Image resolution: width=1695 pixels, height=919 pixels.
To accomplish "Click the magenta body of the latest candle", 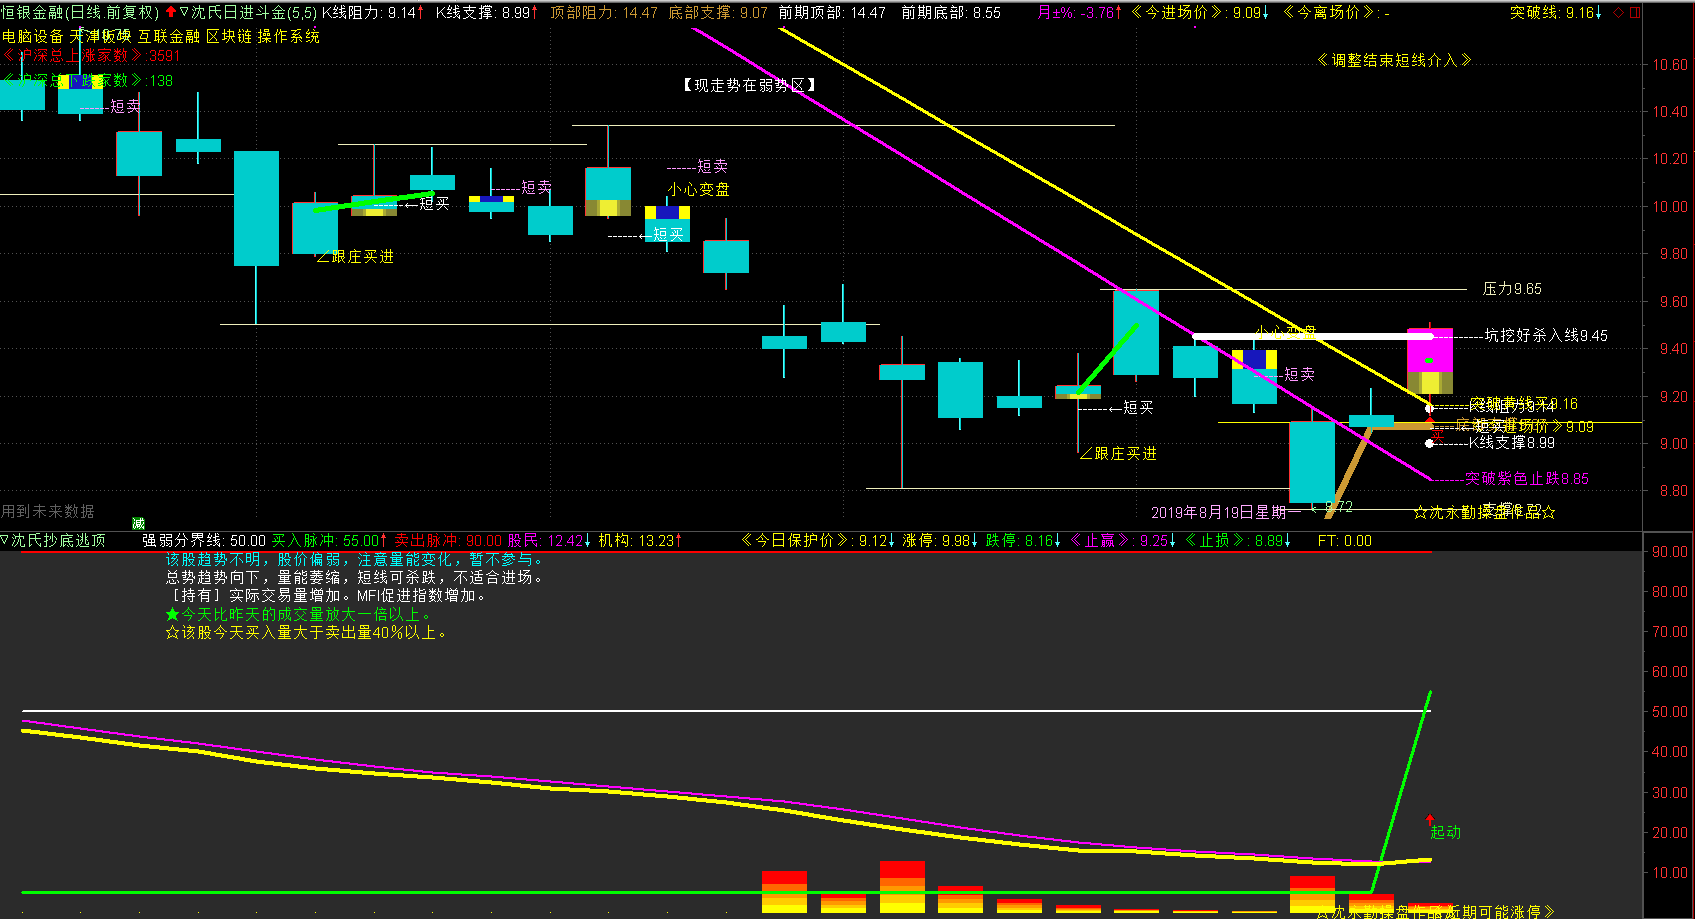I will click(x=1430, y=350).
